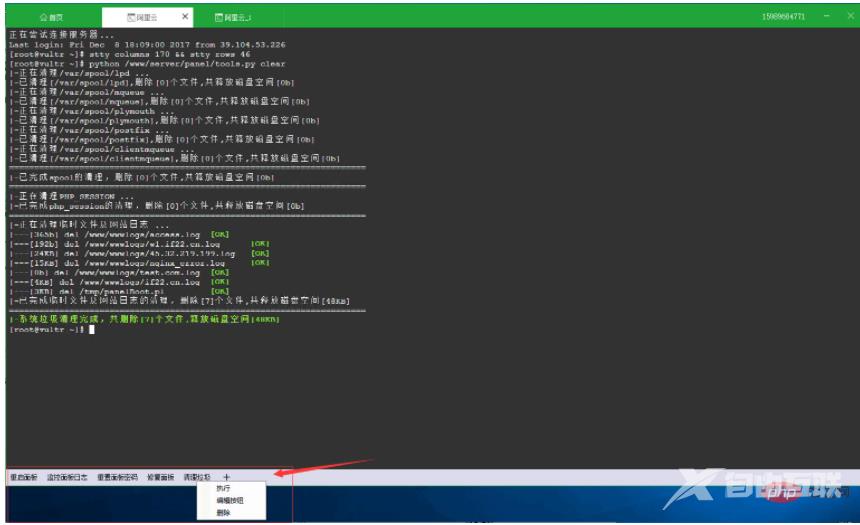Switch to the third tab 阿里云..J
The height and width of the screenshot is (525, 860).
tap(237, 18)
